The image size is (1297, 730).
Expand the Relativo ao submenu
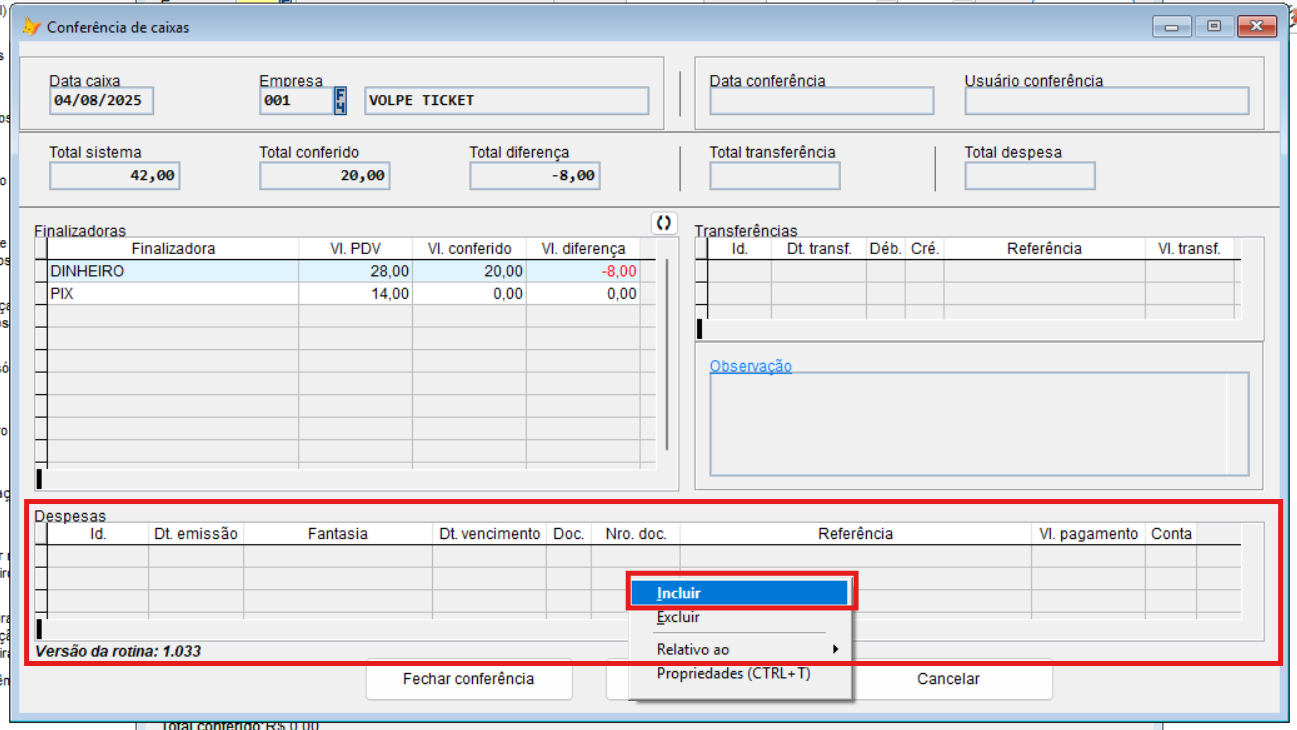pyautogui.click(x=740, y=650)
